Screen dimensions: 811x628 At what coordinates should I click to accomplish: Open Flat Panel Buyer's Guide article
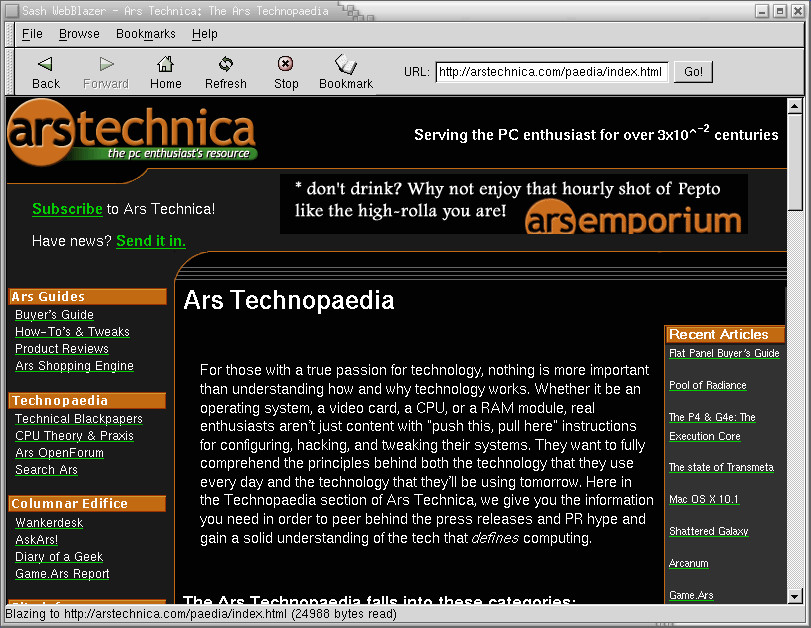pos(724,353)
